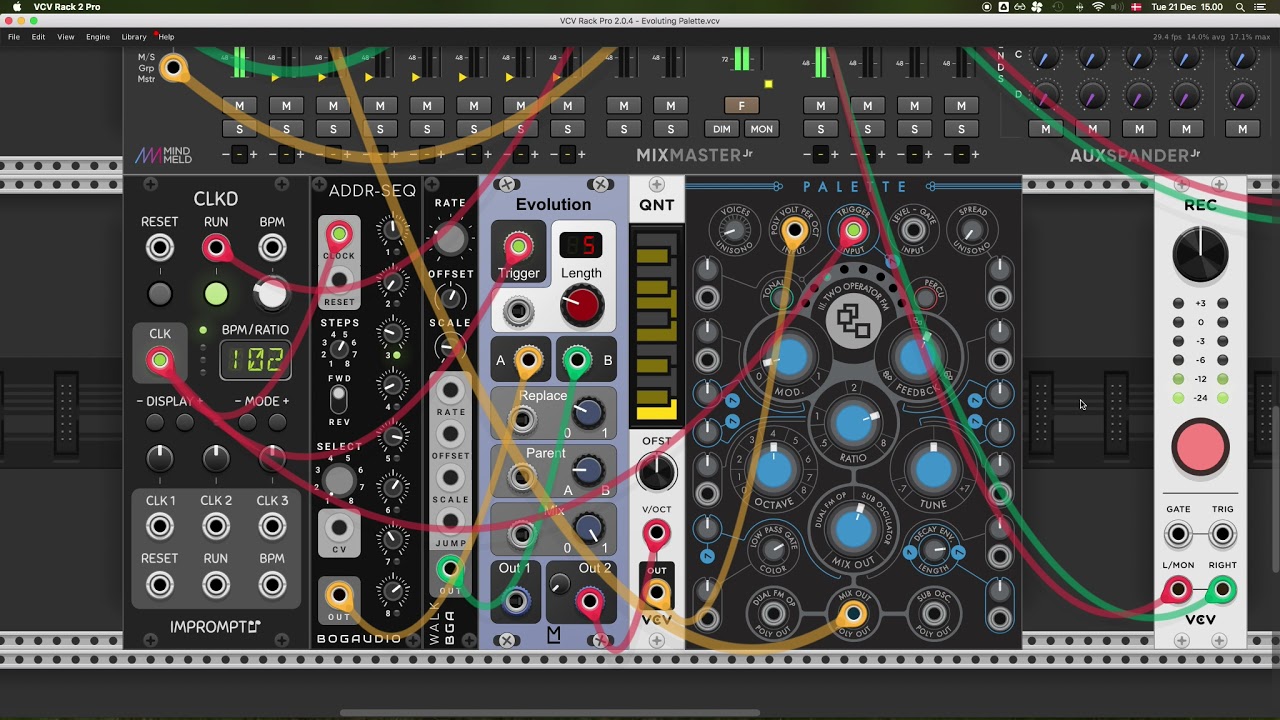The width and height of the screenshot is (1280, 720).
Task: Click the Evolution Length red knob
Action: 581,306
